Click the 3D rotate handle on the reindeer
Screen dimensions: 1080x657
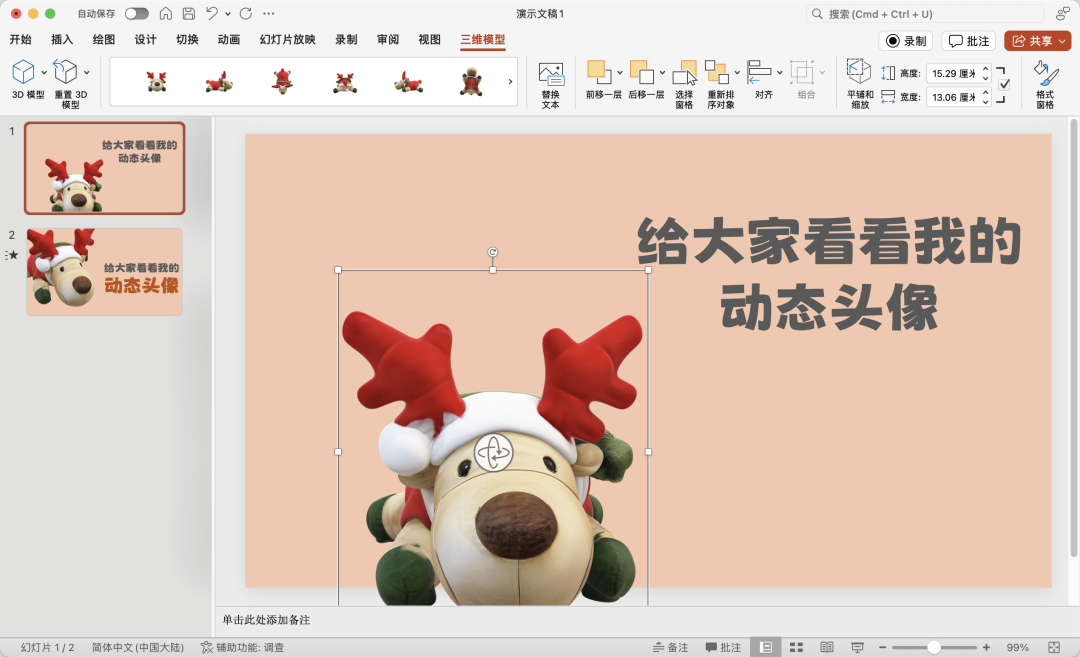493,452
